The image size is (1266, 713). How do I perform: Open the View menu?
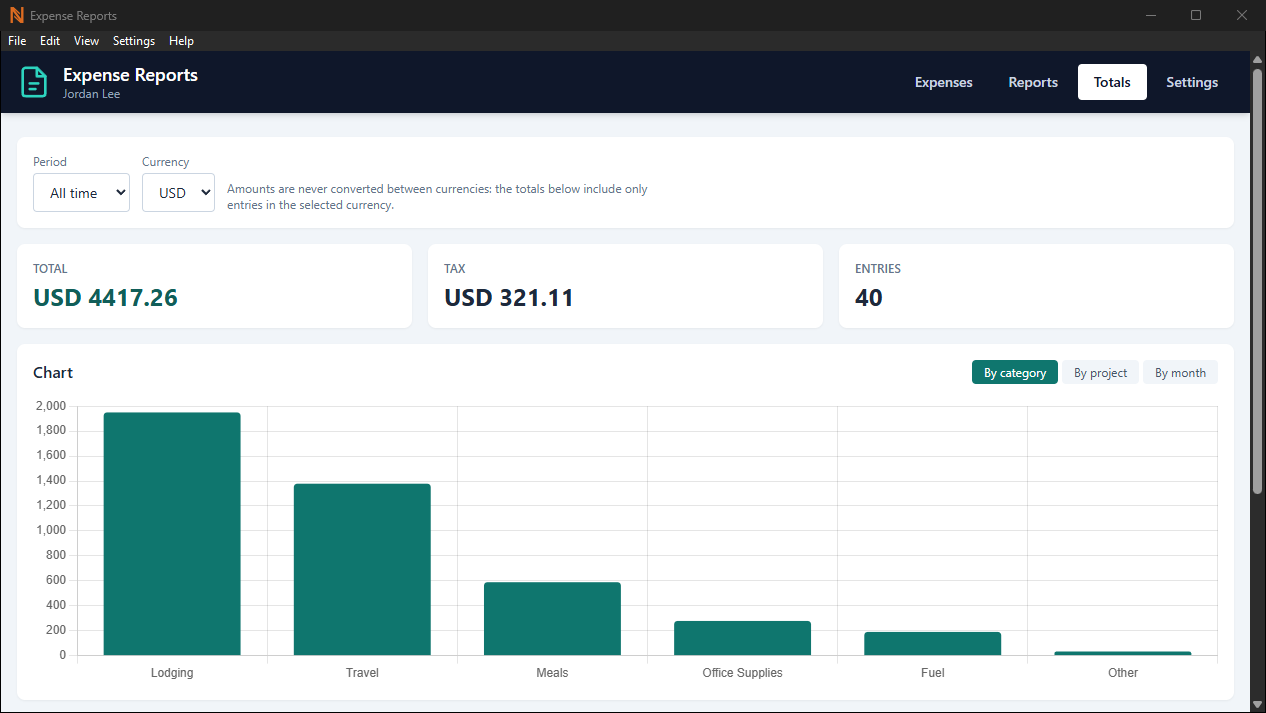coord(86,41)
